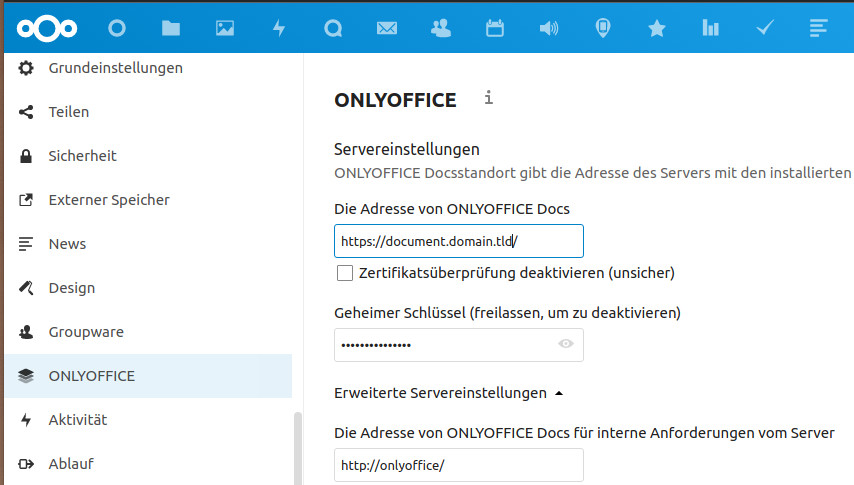Click the Nextcloud logo in header
The width and height of the screenshot is (854, 485).
49,28
